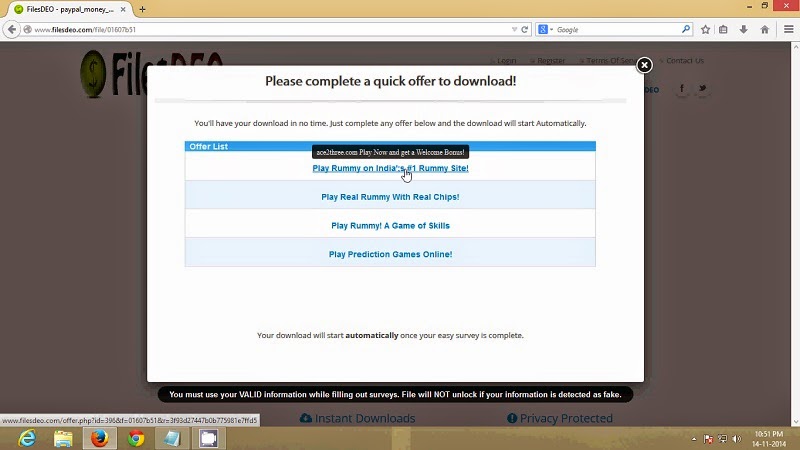Select the FilesDEO browser tab
This screenshot has height=450, width=800.
(x=70, y=9)
